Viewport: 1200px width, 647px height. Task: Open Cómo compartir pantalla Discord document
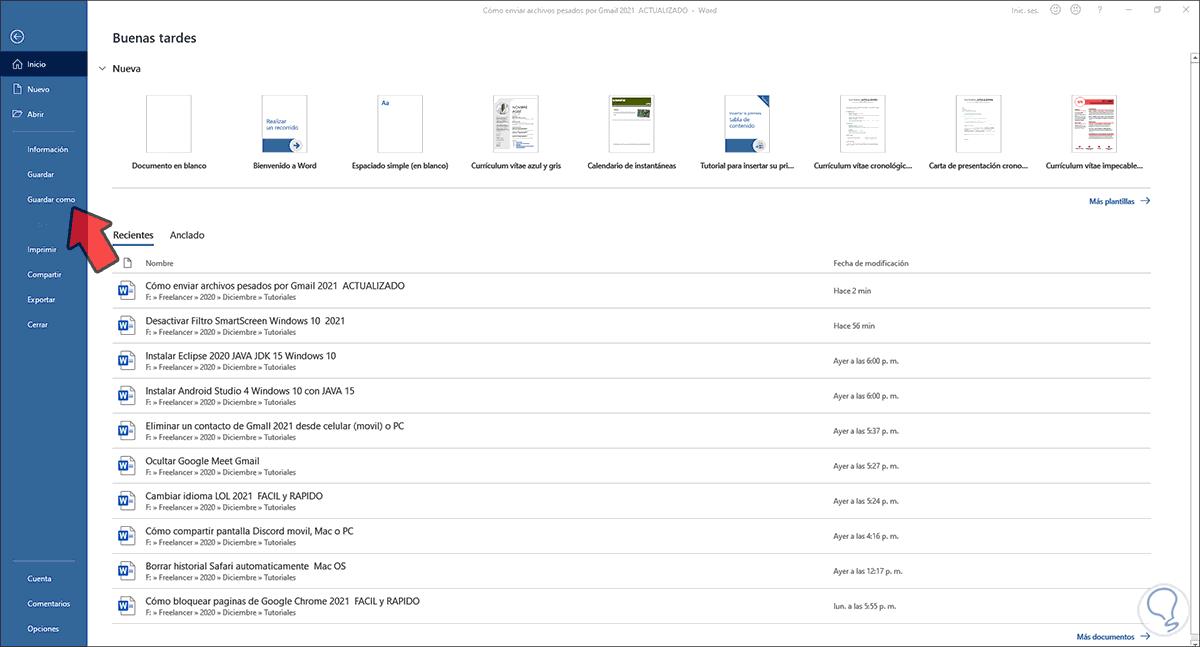(632, 536)
